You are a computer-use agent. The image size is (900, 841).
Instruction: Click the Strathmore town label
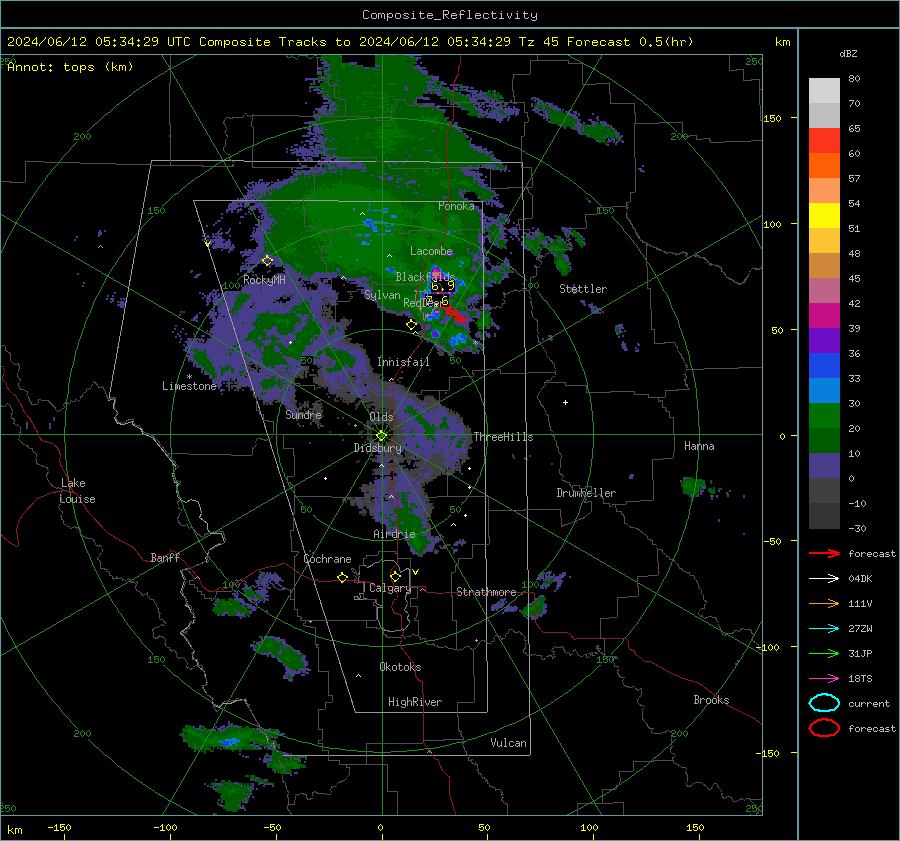[486, 592]
